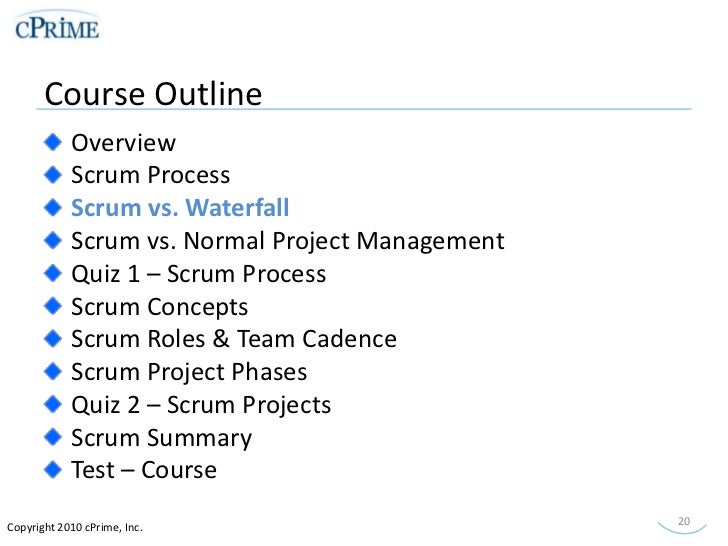Click the slide number 20

(x=684, y=521)
